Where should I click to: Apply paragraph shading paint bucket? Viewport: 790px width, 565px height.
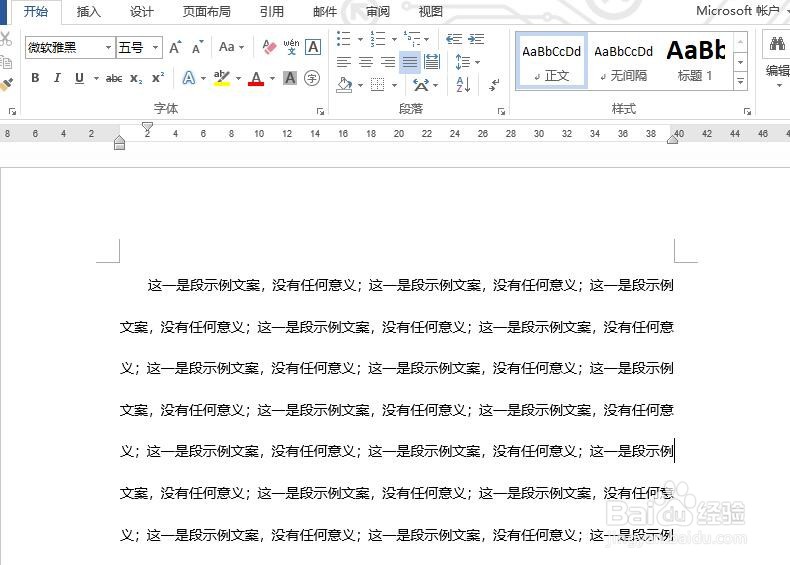click(x=344, y=85)
